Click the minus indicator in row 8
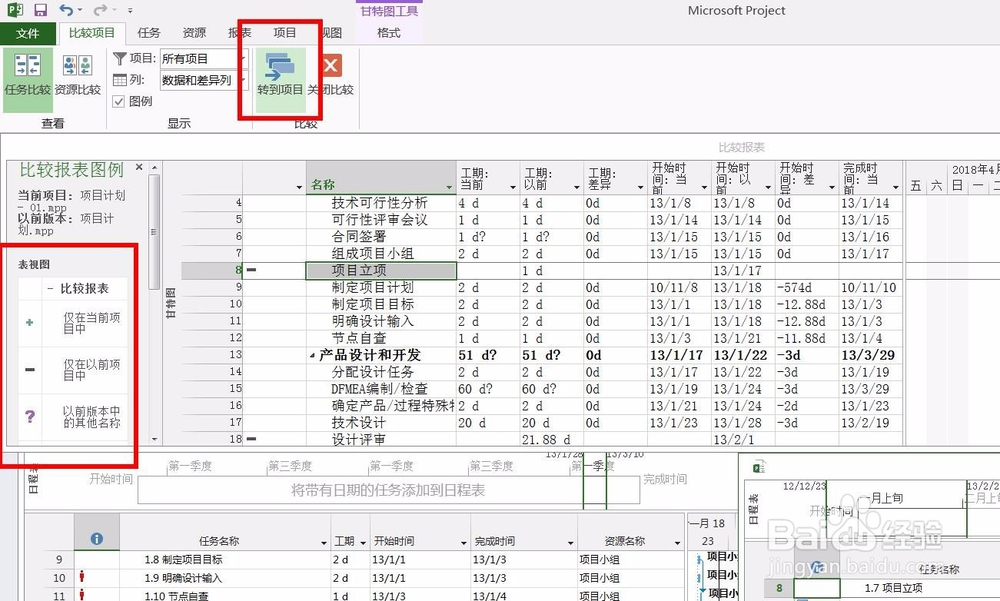 point(252,270)
